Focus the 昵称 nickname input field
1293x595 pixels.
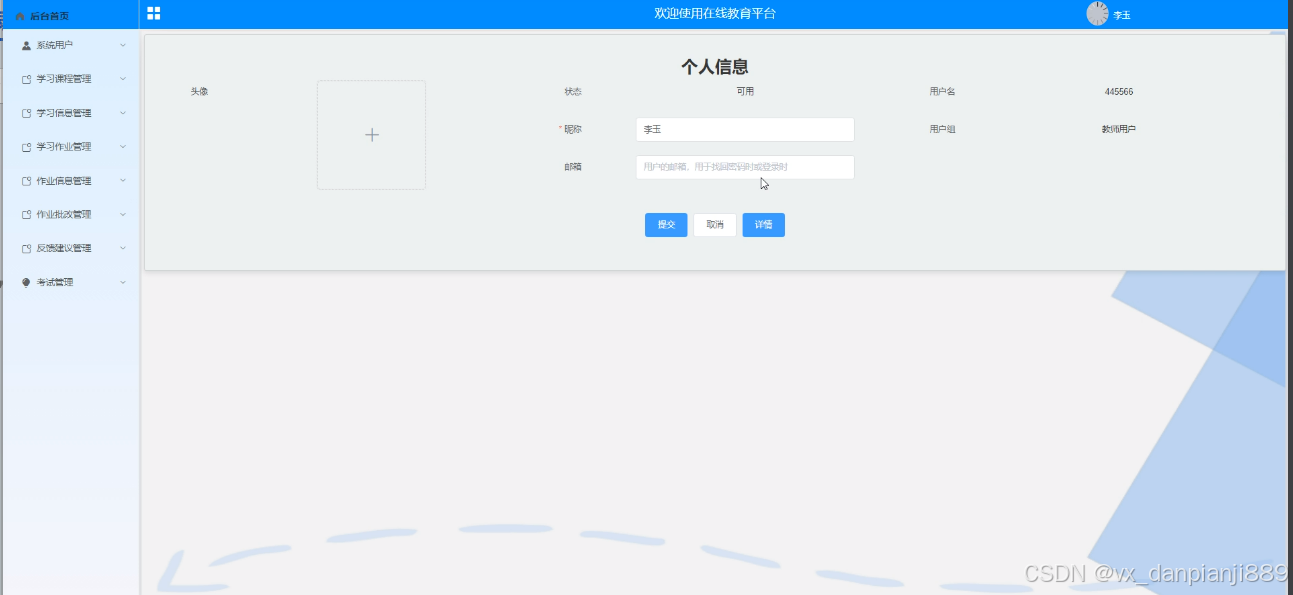click(x=745, y=130)
